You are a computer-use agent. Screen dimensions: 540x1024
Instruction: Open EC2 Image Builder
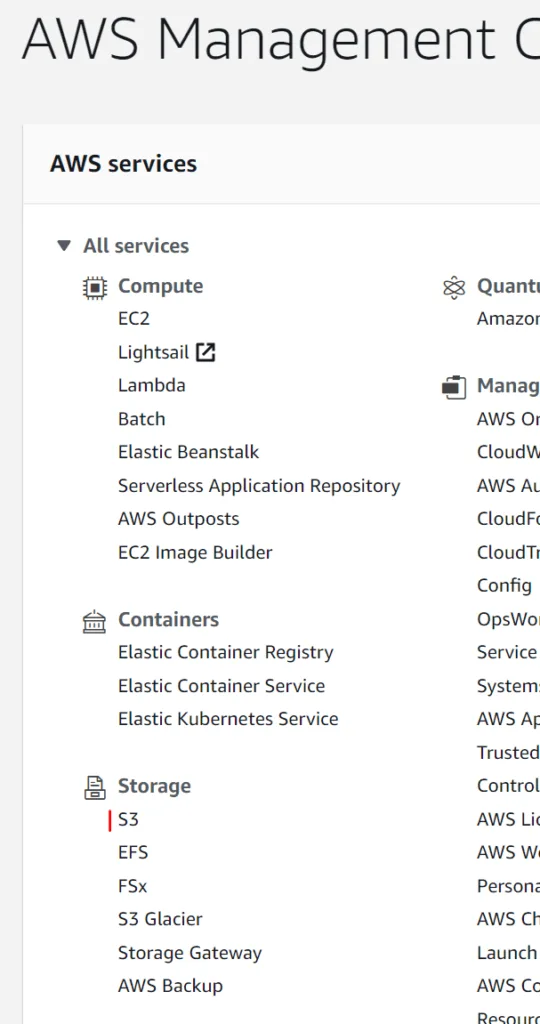[195, 552]
